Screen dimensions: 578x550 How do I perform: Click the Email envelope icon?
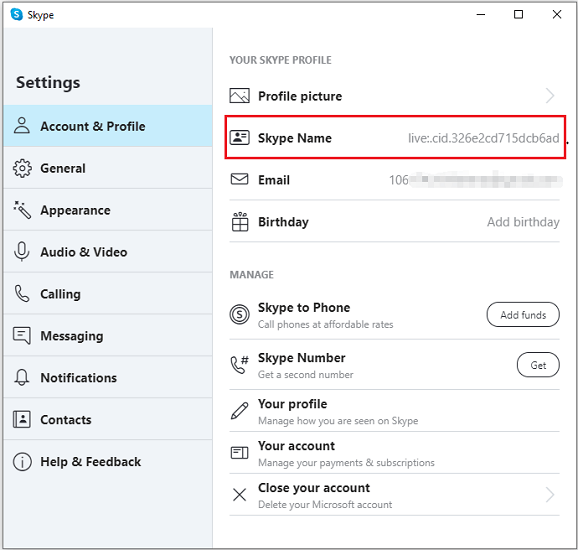240,179
